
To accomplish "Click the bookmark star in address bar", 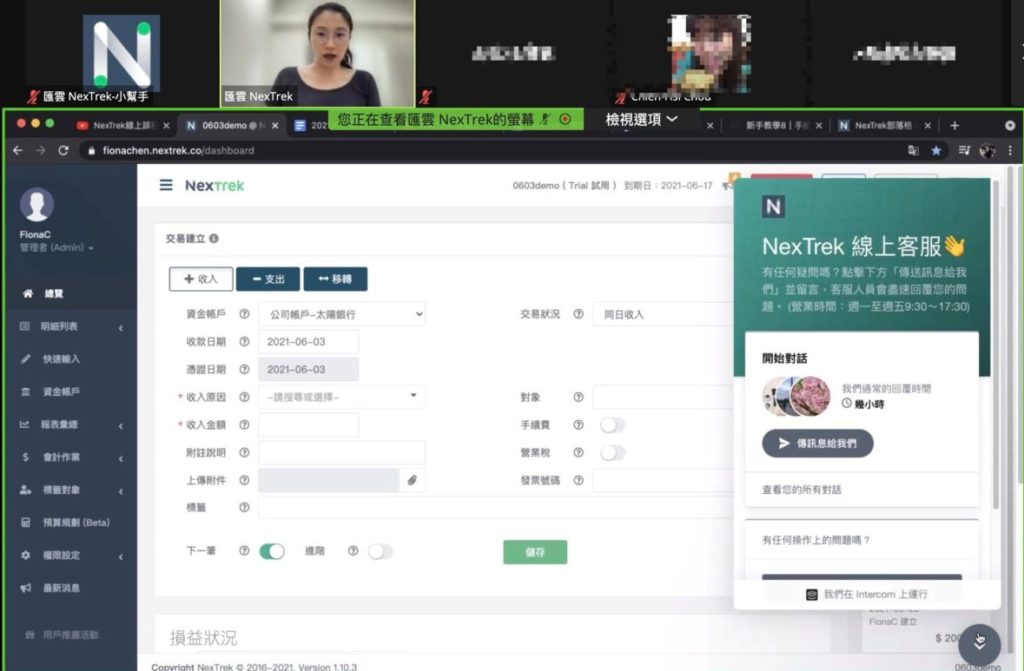I will (936, 150).
